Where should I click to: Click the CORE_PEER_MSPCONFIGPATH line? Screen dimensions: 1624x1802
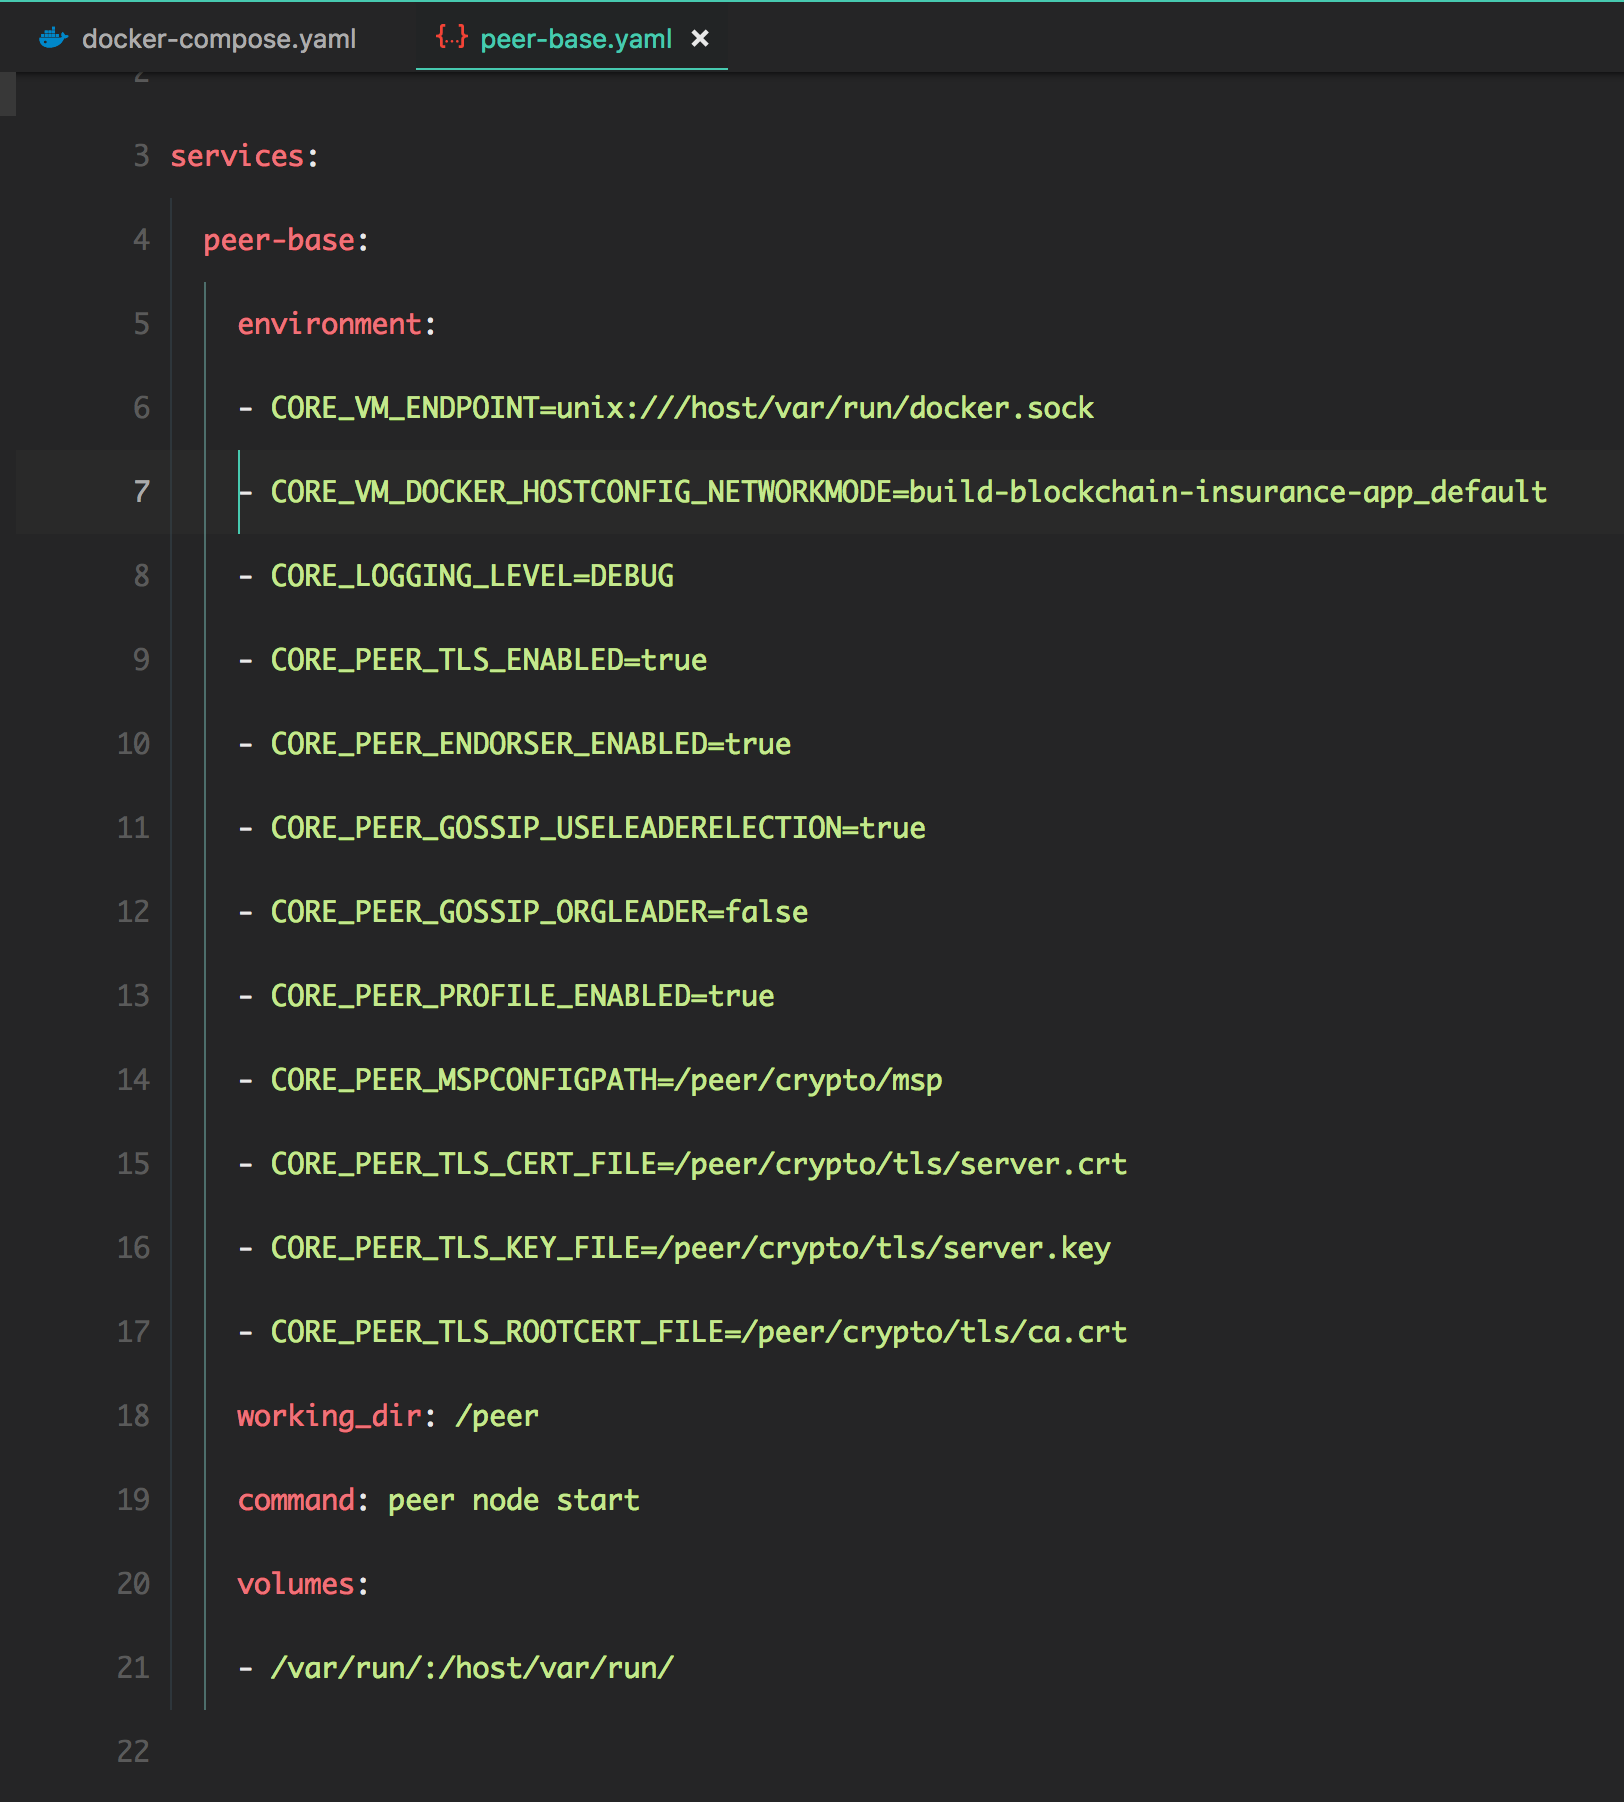pyautogui.click(x=607, y=1080)
